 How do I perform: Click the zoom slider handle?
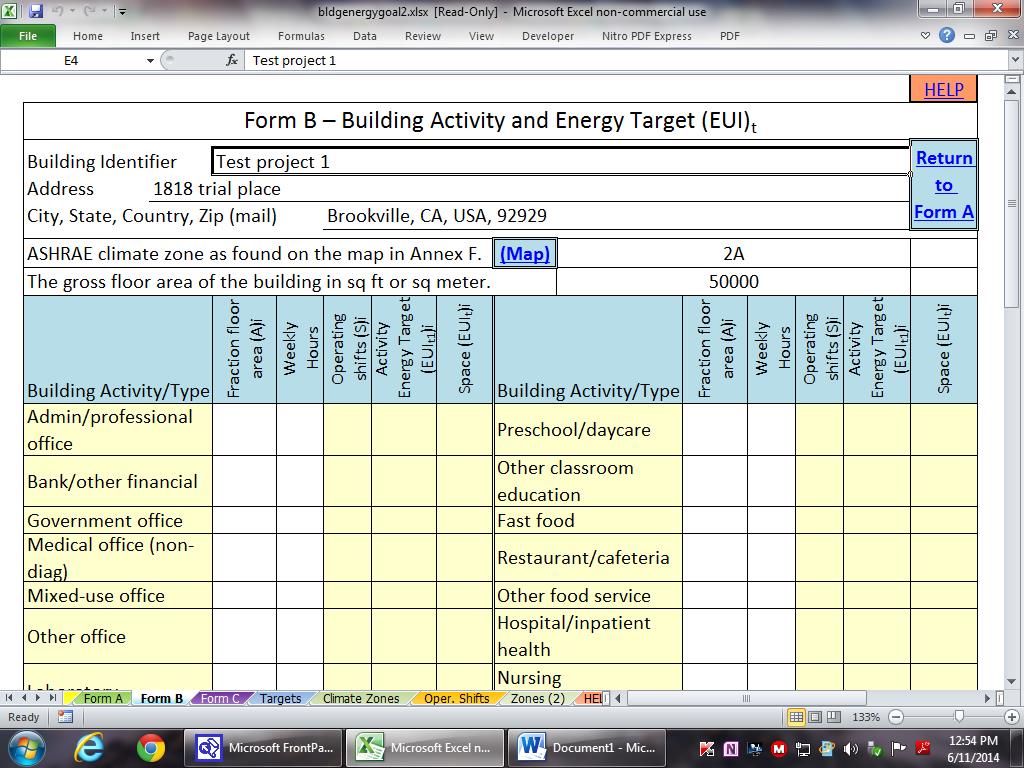[959, 717]
